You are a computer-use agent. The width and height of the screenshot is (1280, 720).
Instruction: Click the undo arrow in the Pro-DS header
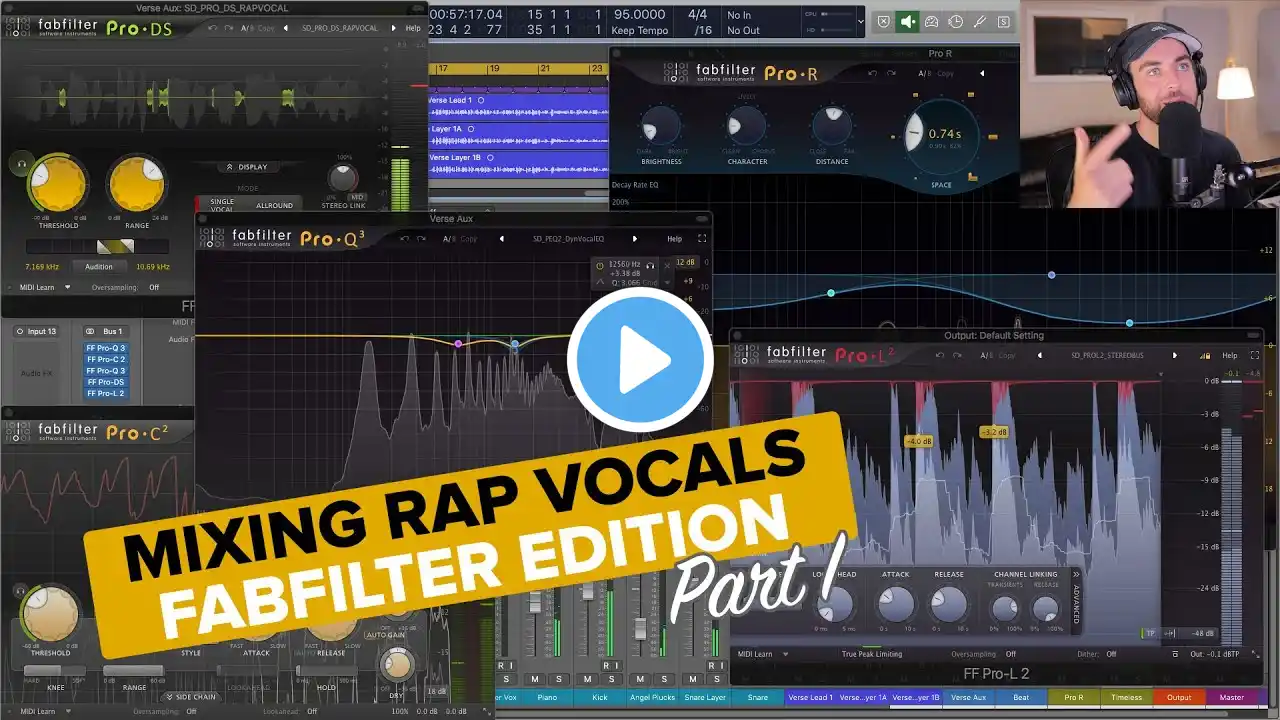click(212, 28)
